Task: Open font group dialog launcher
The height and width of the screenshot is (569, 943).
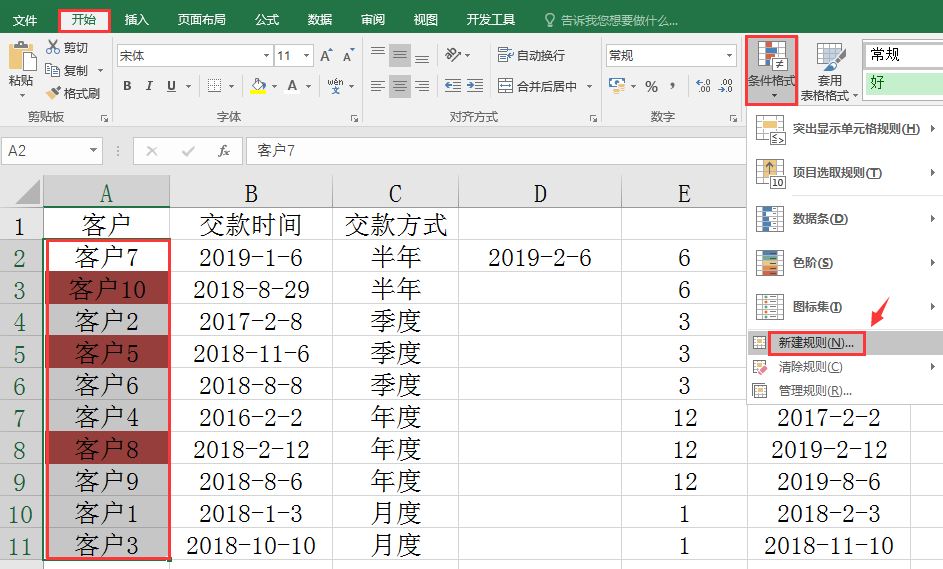Action: pos(354,118)
